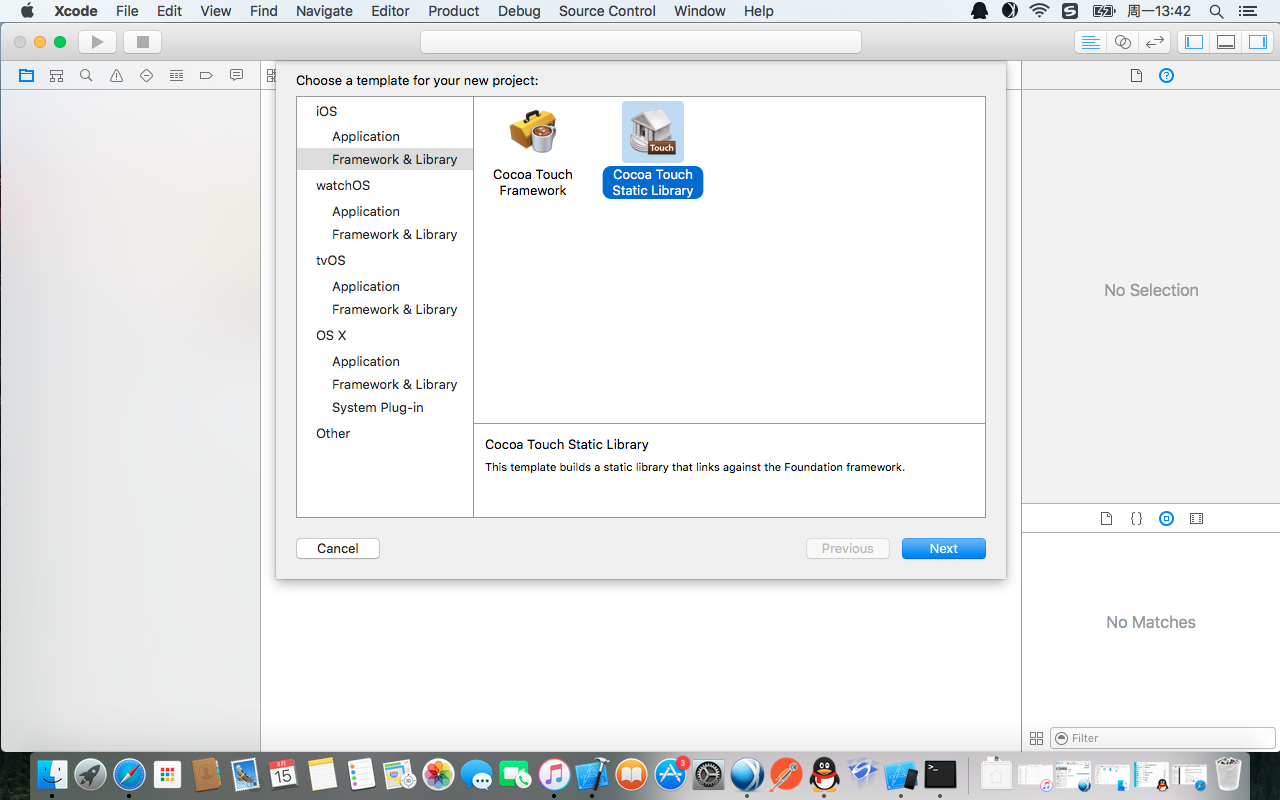Image resolution: width=1280 pixels, height=800 pixels.
Task: Open the Editor menu
Action: (390, 11)
